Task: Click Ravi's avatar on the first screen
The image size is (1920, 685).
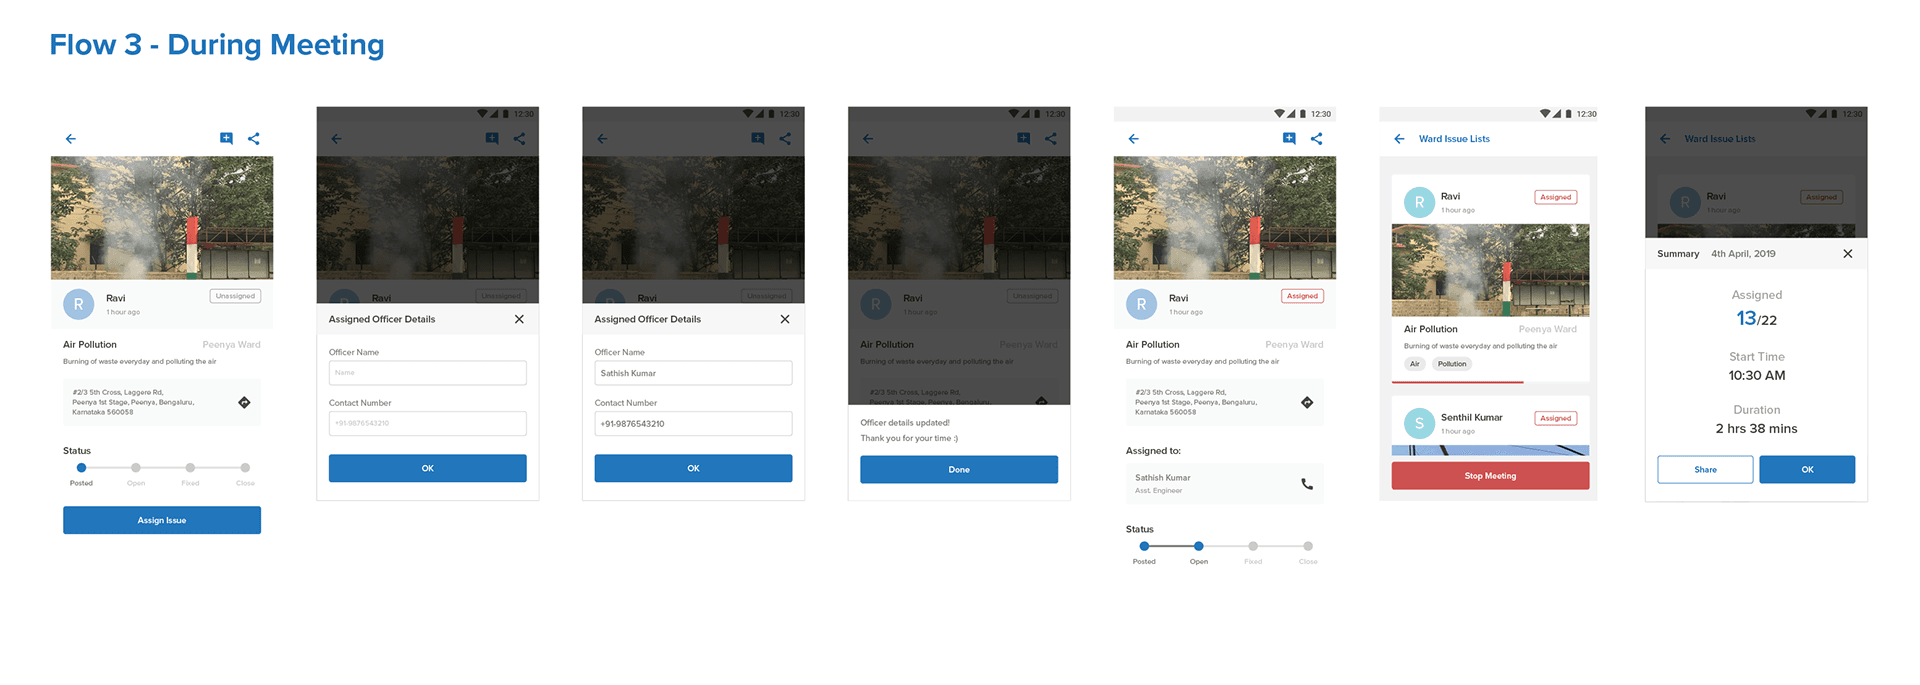Action: point(79,304)
